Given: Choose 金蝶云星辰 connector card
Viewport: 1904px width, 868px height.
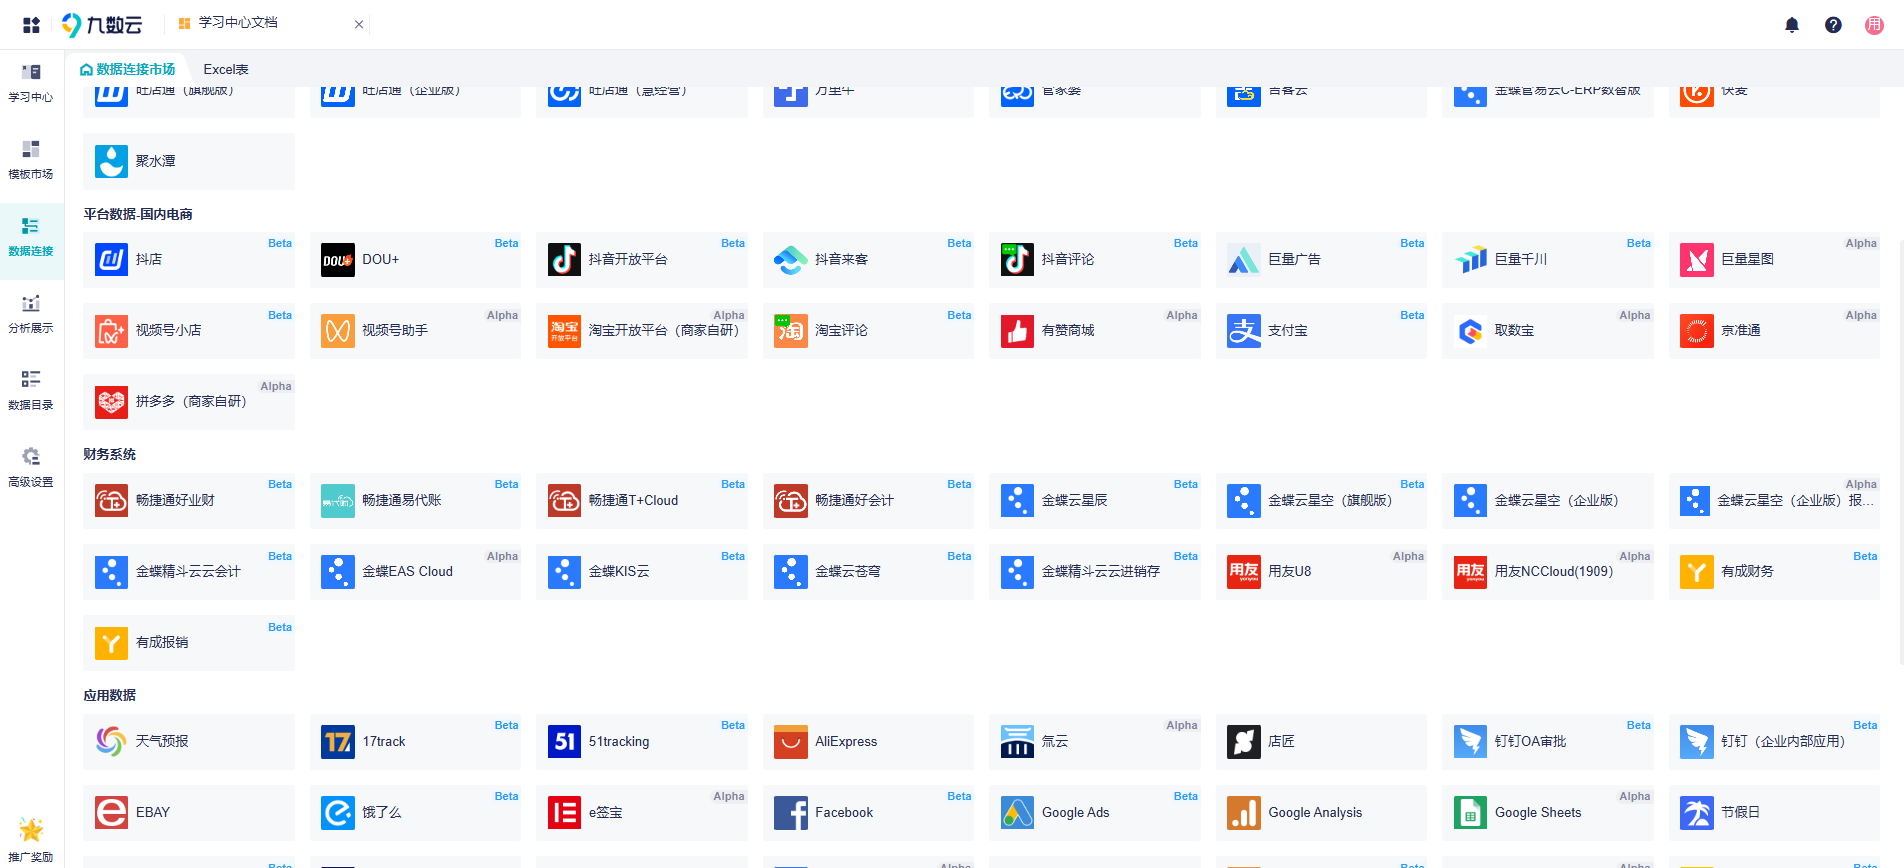Looking at the screenshot, I should tap(1095, 500).
